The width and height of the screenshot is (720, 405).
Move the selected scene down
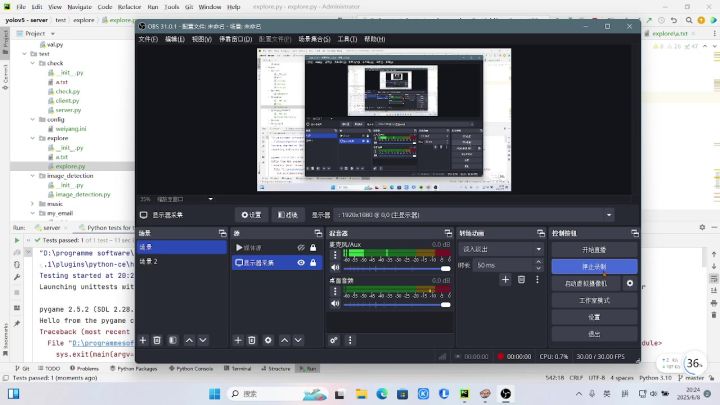203,340
